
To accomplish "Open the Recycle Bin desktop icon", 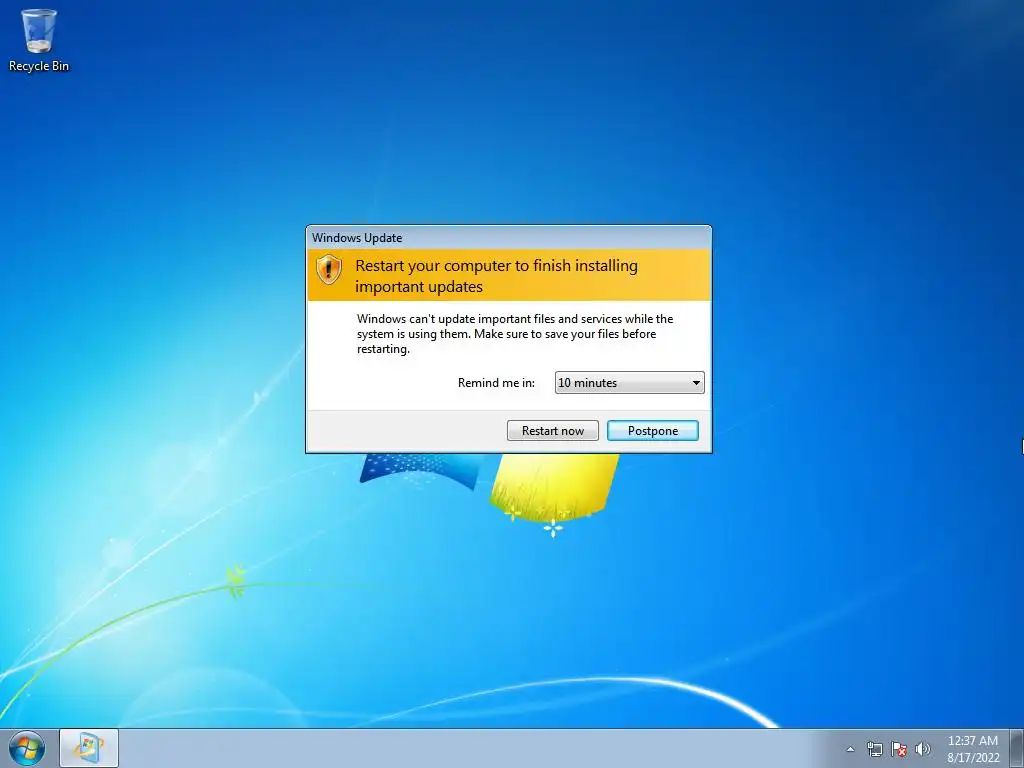I will click(39, 39).
